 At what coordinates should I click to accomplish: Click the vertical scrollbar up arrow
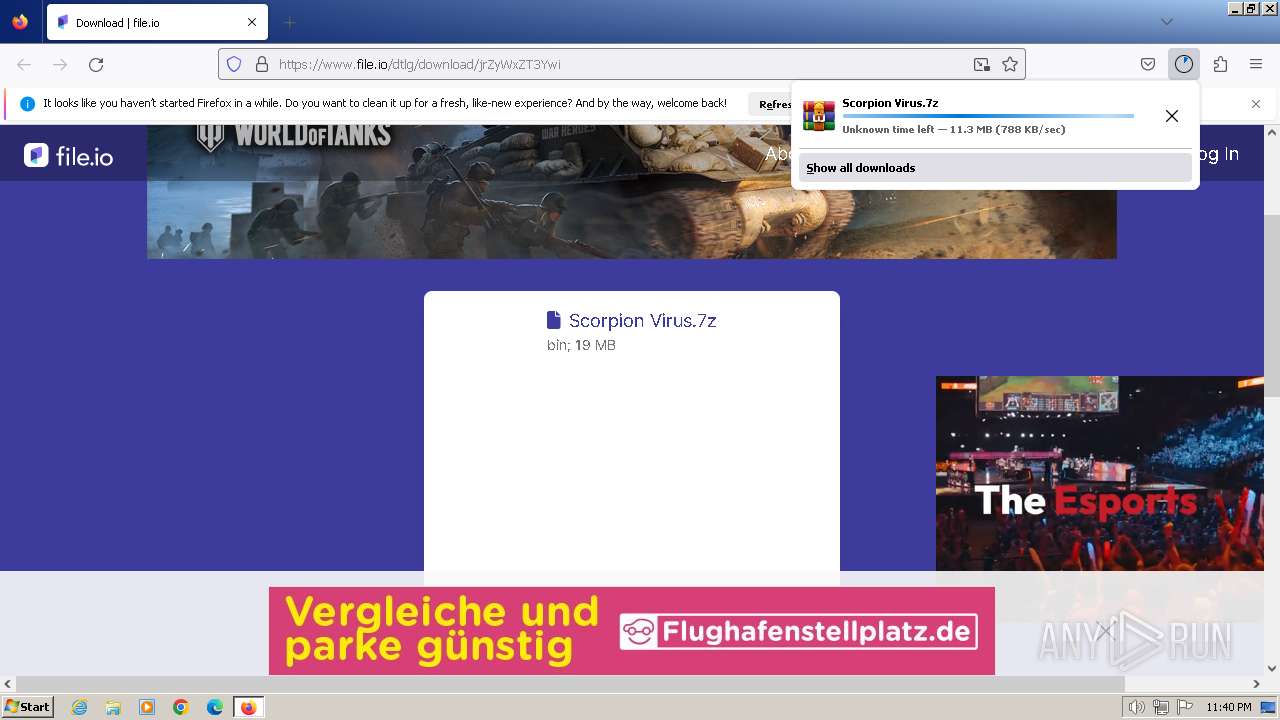coord(1272,132)
